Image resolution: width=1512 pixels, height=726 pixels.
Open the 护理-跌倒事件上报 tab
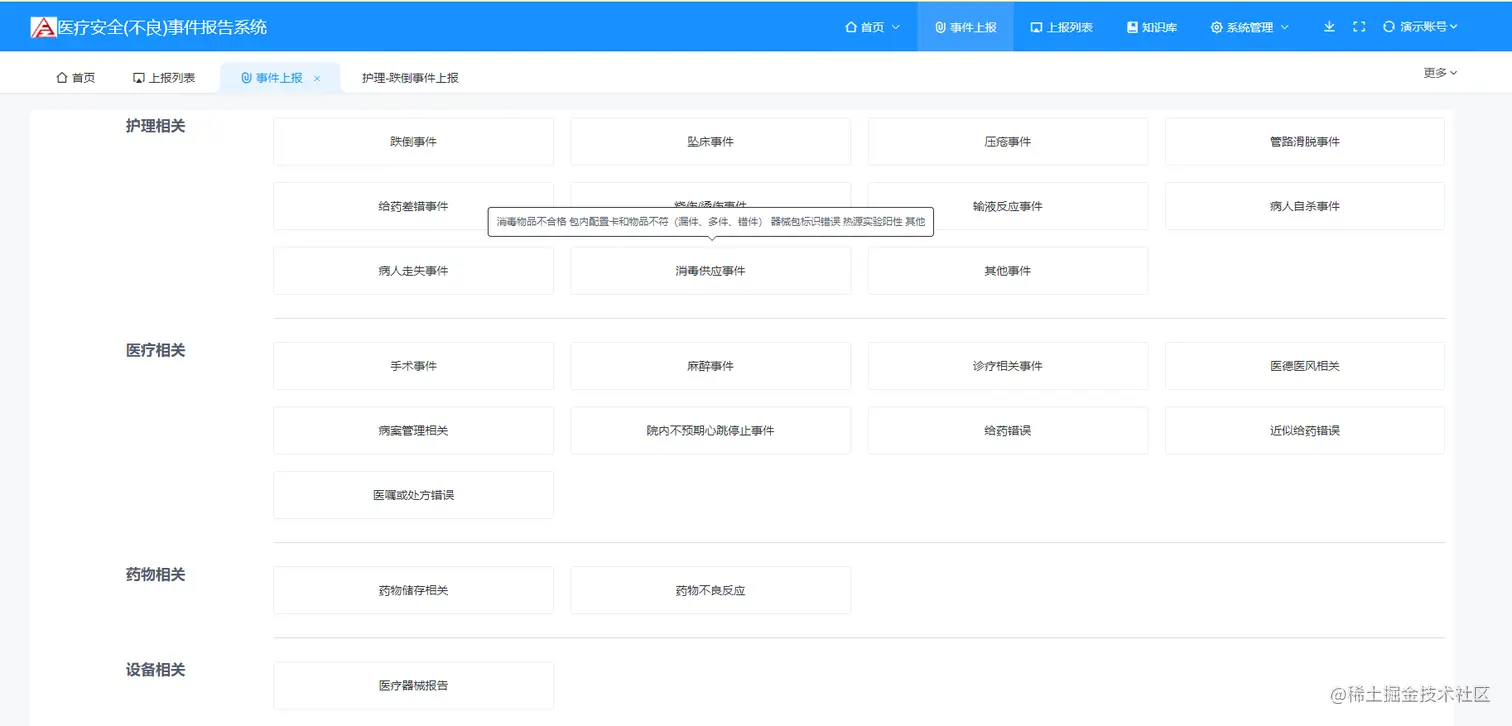410,76
